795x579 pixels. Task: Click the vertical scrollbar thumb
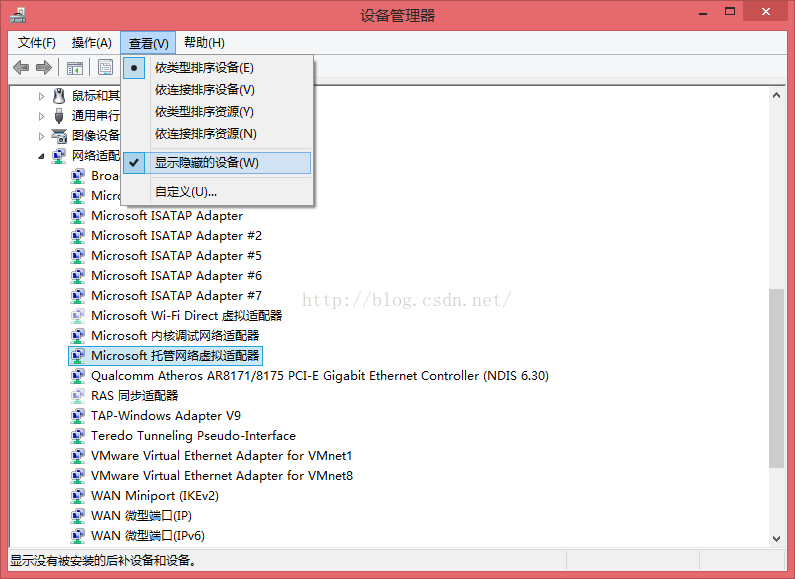(x=776, y=378)
